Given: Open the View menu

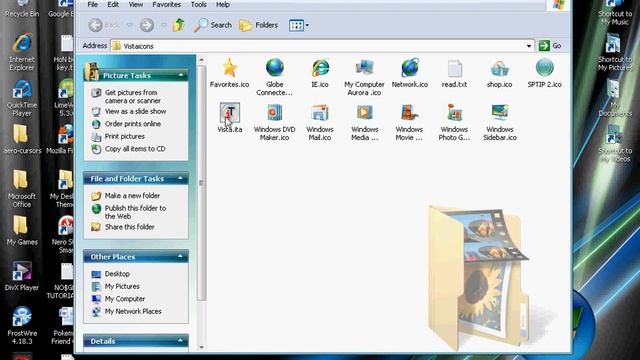Looking at the screenshot, I should (136, 4).
